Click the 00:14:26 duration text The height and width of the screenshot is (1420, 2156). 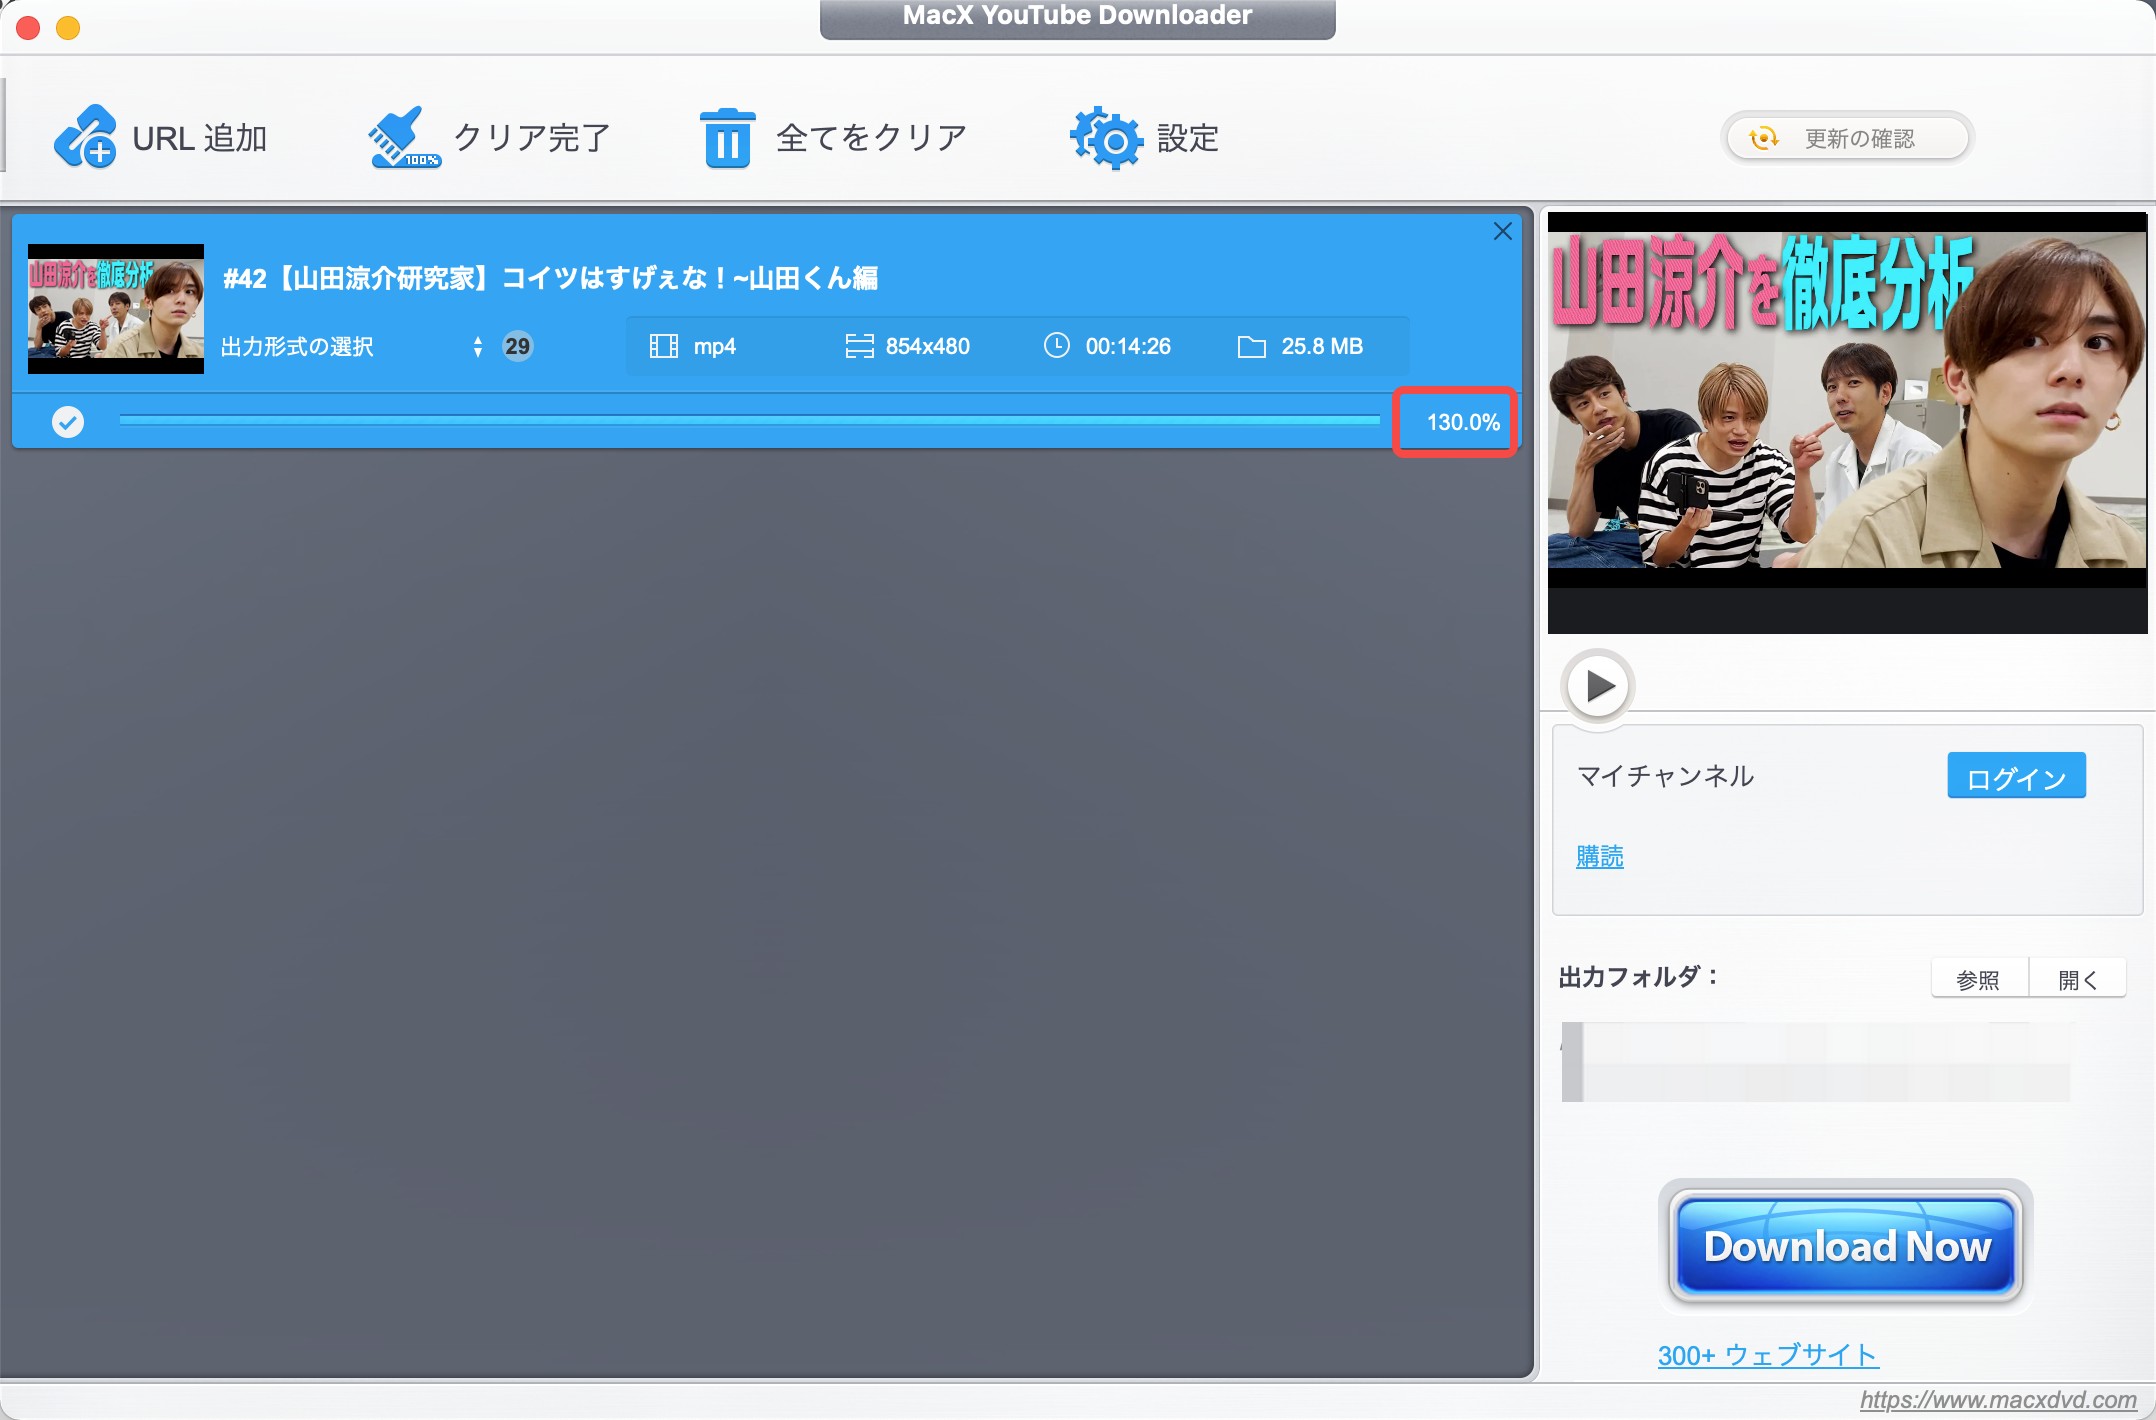tap(1128, 346)
